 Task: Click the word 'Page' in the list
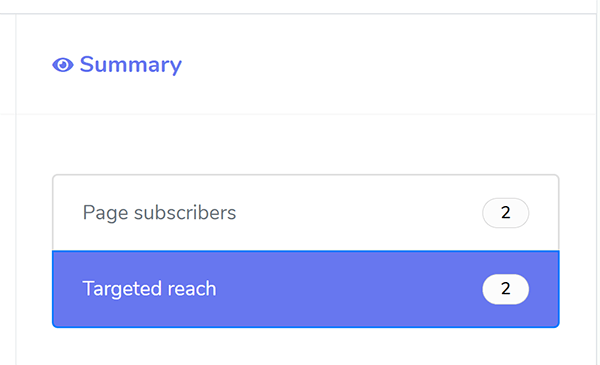click(106, 213)
